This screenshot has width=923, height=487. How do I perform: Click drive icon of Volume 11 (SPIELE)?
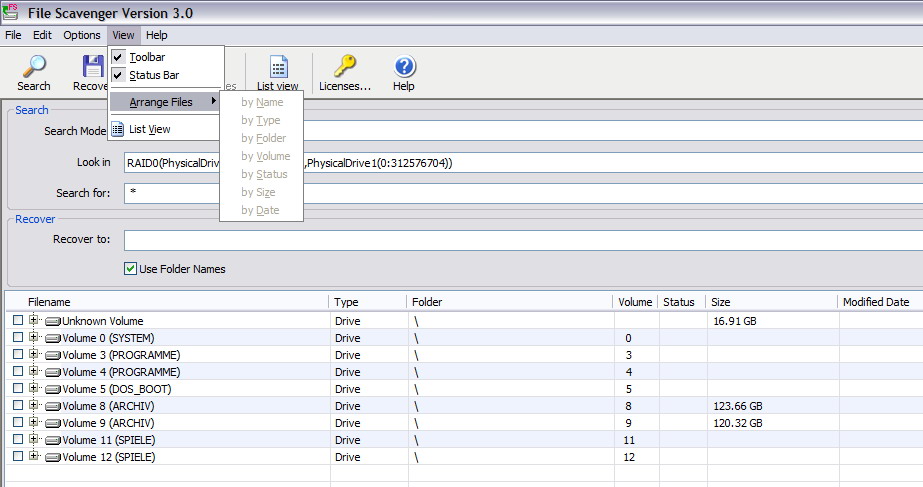53,440
